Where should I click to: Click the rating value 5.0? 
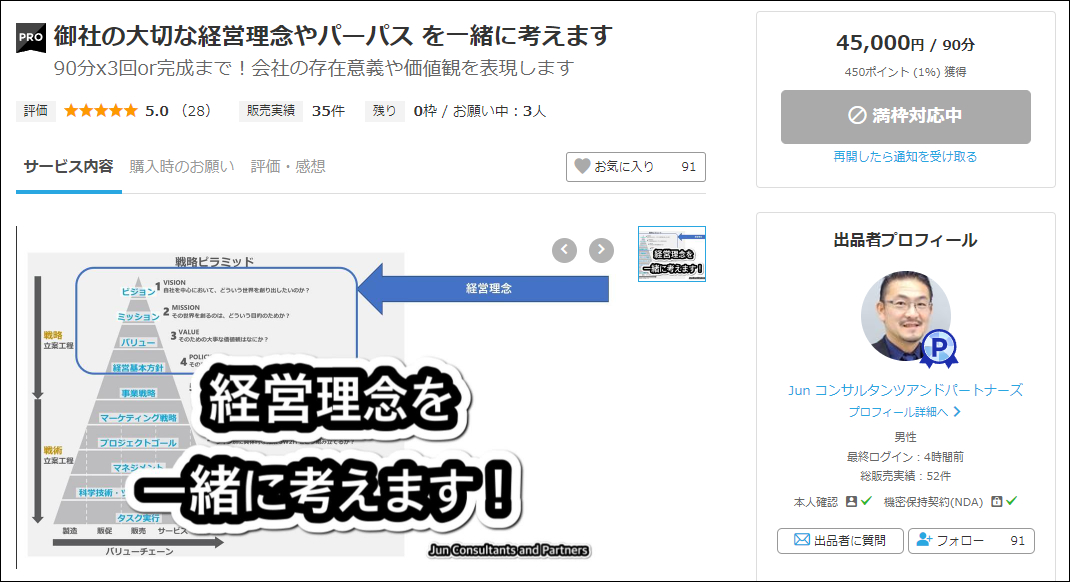click(156, 111)
